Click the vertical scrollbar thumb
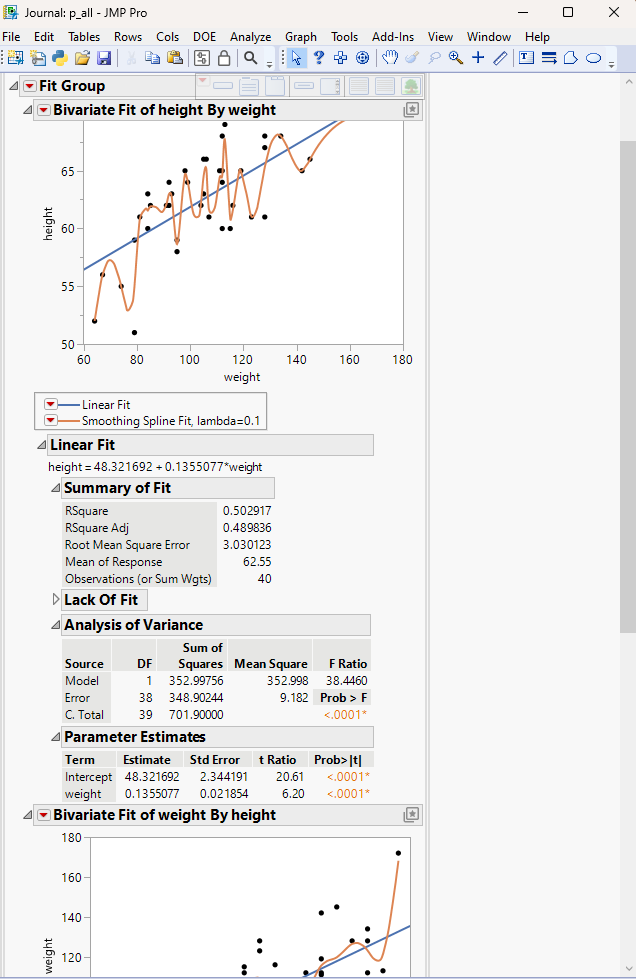 [627, 387]
